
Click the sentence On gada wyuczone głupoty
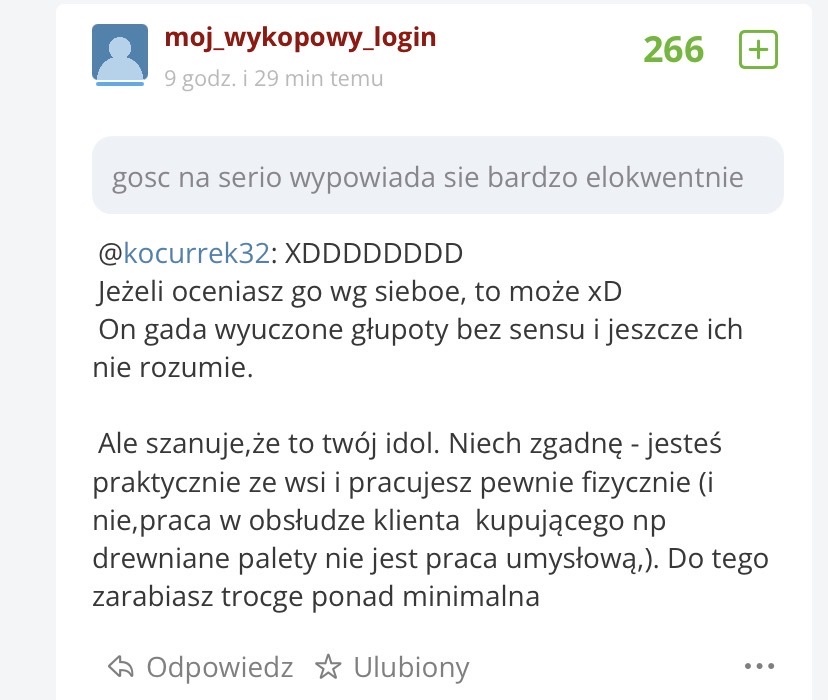(x=418, y=348)
